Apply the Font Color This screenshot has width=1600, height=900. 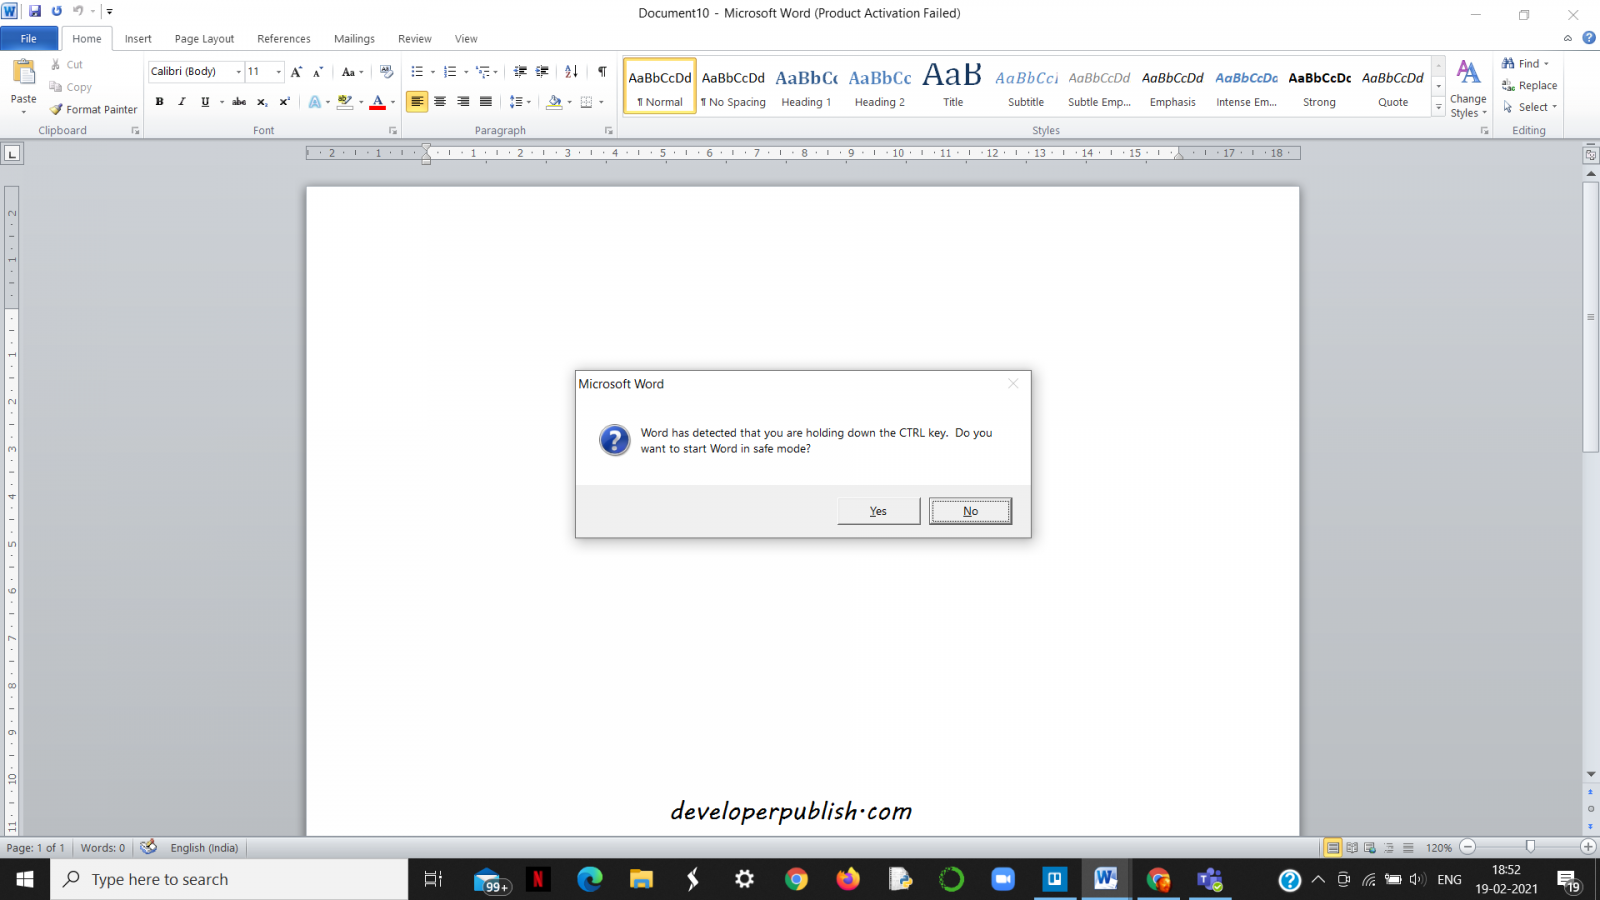(378, 102)
